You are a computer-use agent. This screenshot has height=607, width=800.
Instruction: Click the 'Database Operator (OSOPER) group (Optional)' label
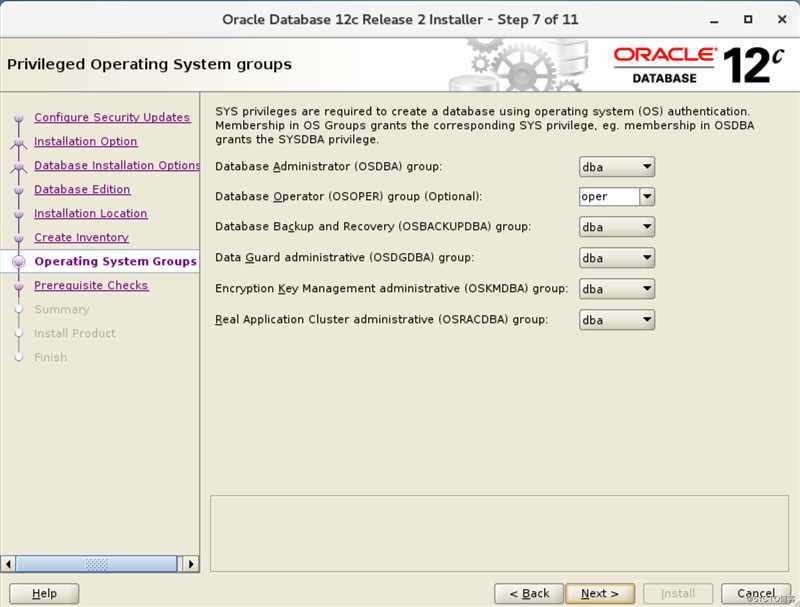(348, 196)
